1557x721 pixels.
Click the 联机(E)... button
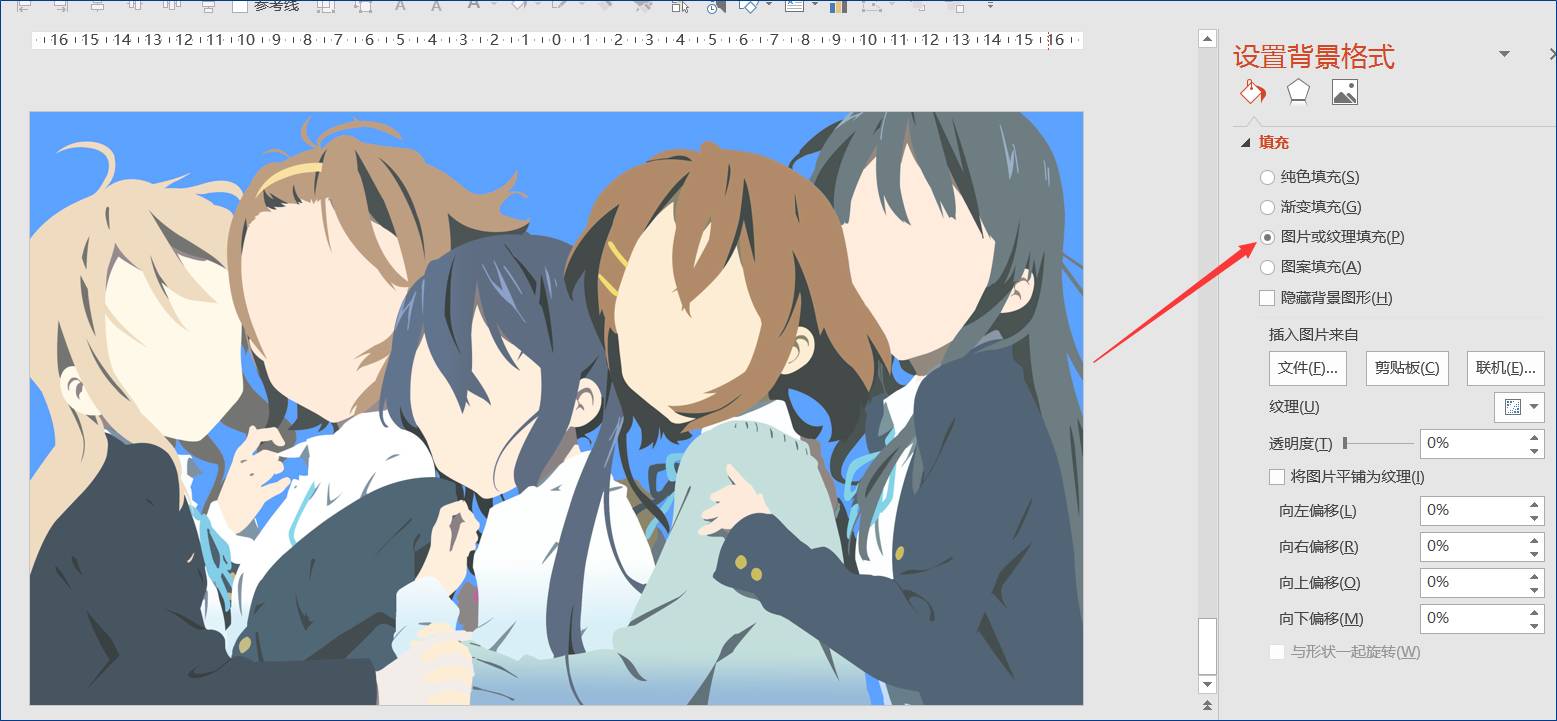click(x=1506, y=368)
